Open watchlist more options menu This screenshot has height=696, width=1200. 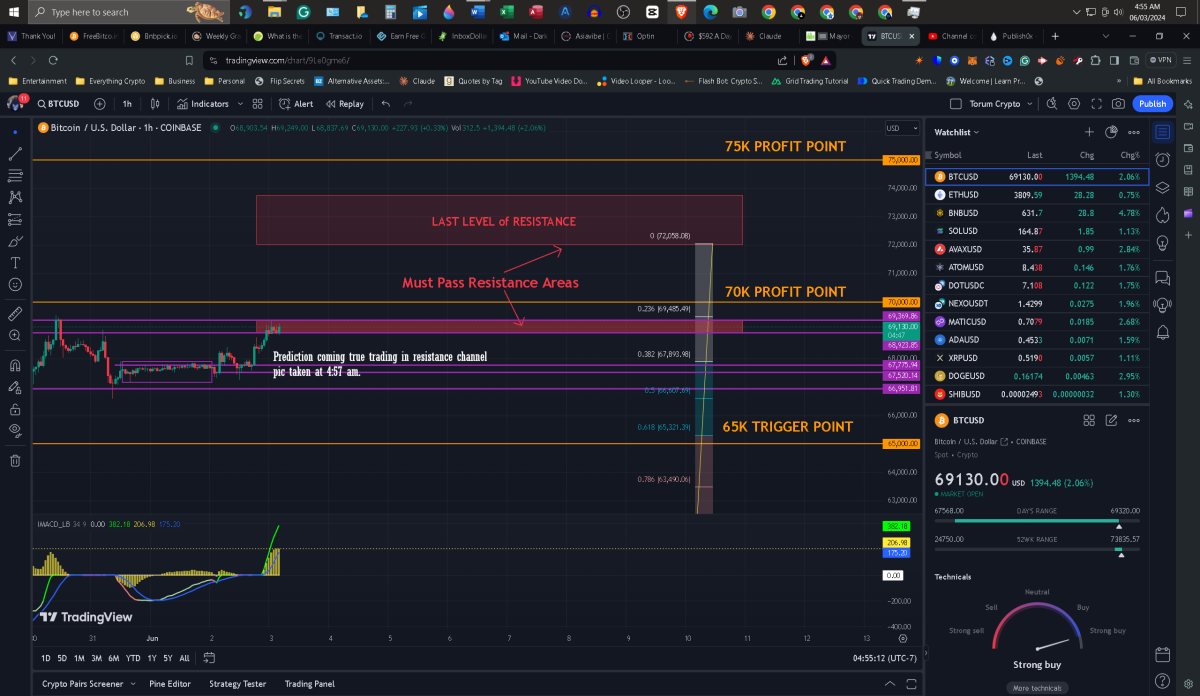point(1134,132)
